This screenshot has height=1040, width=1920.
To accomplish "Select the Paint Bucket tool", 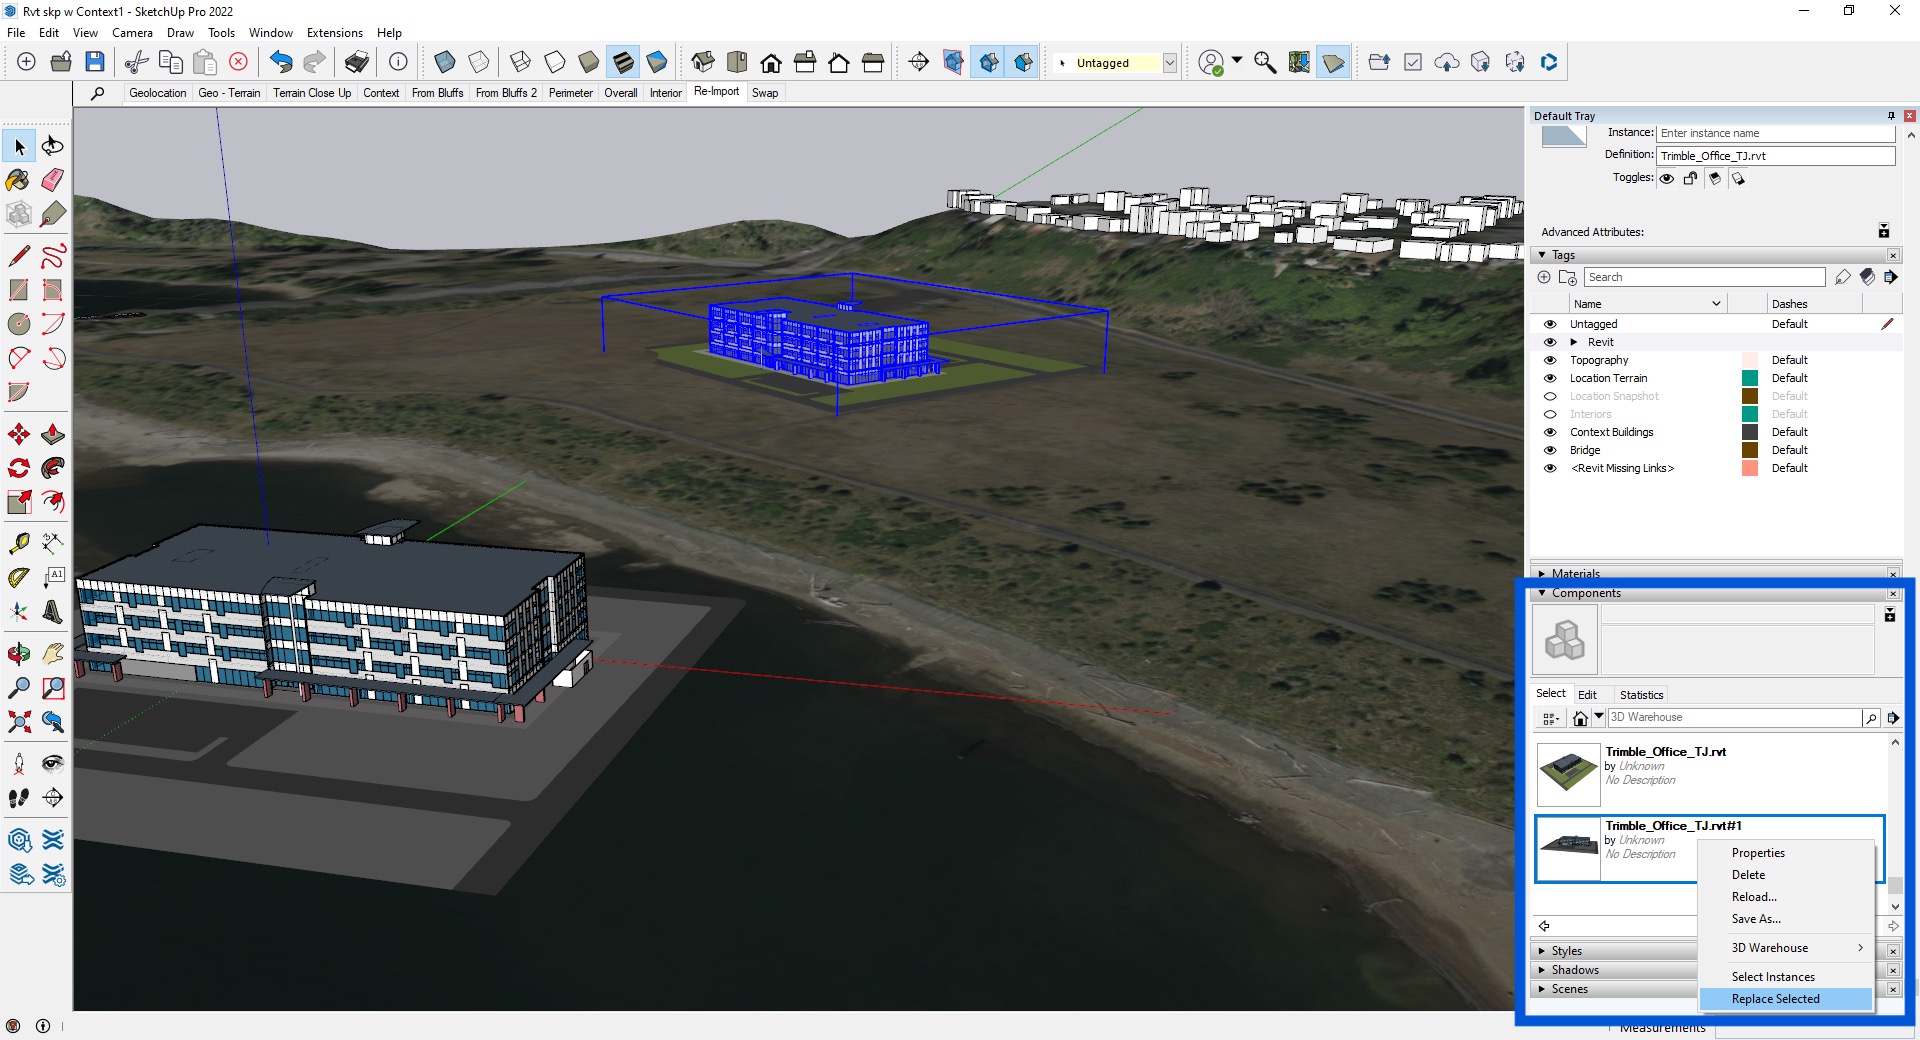I will (x=17, y=180).
